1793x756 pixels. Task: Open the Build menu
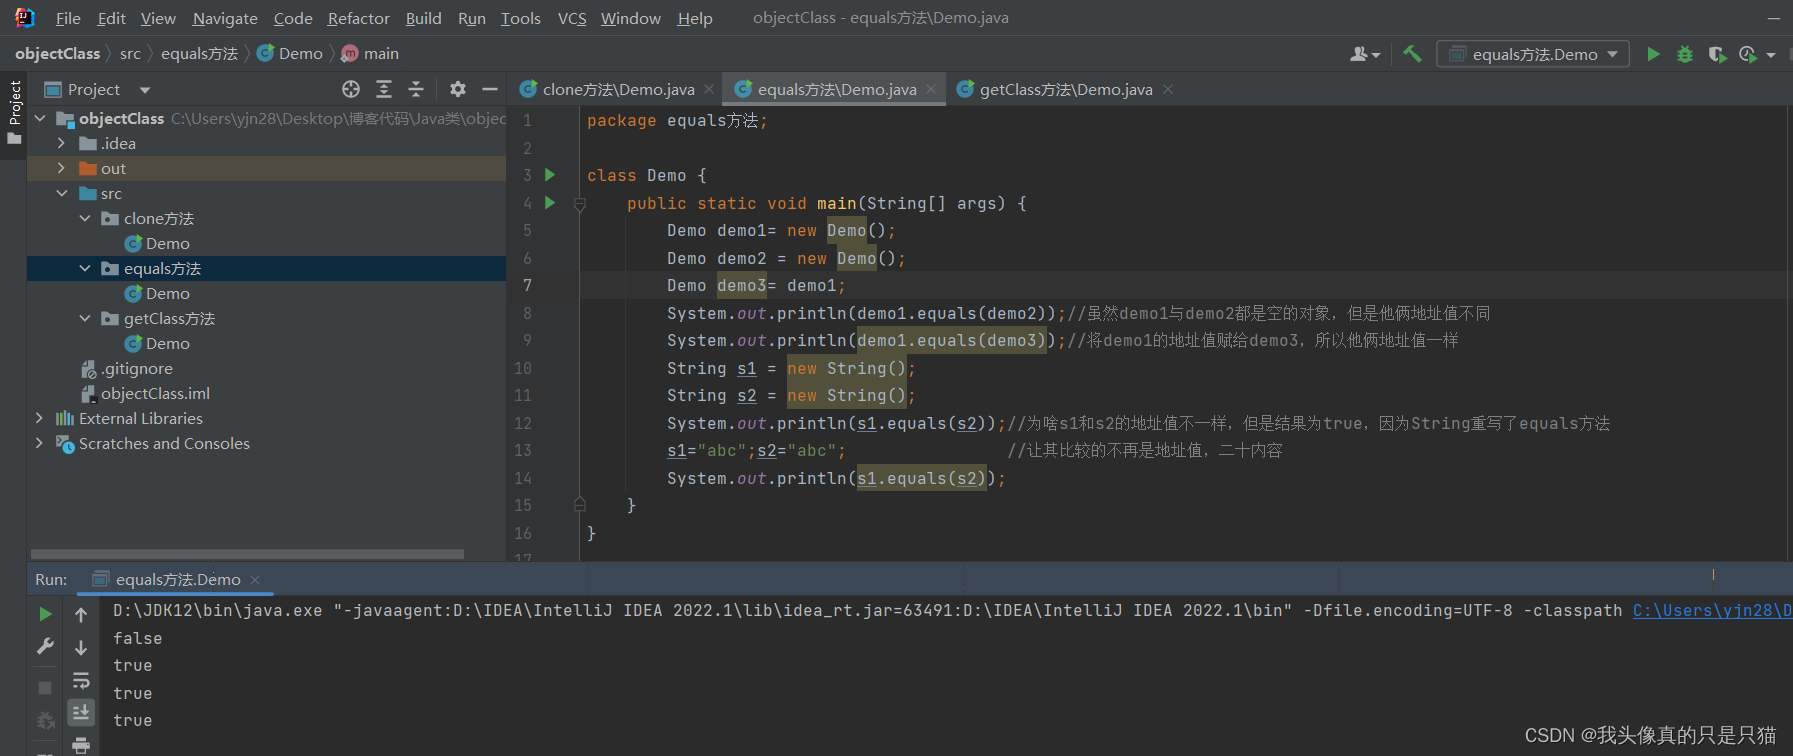click(424, 18)
